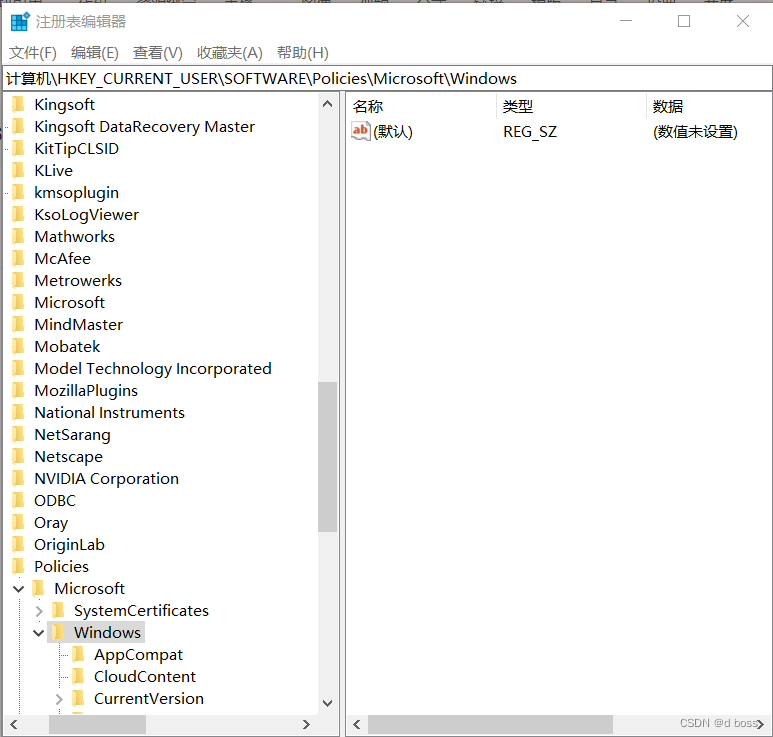Click the MozillaPlugins folder icon
Image resolution: width=773 pixels, height=737 pixels.
[18, 390]
